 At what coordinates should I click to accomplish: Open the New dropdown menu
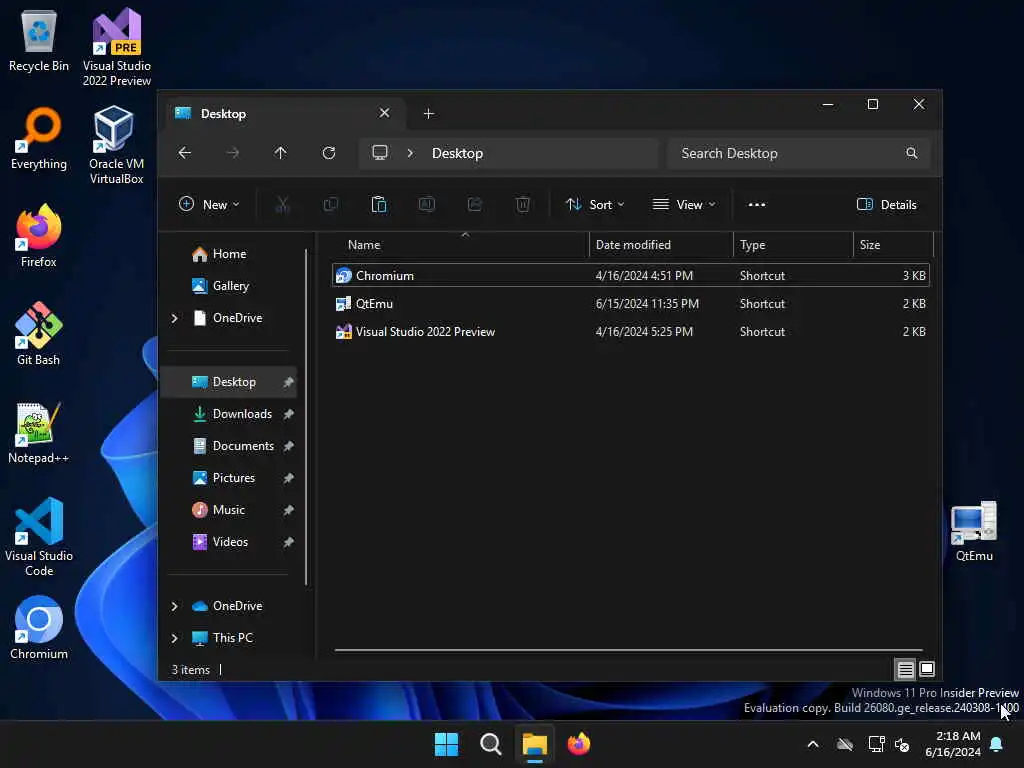point(209,204)
